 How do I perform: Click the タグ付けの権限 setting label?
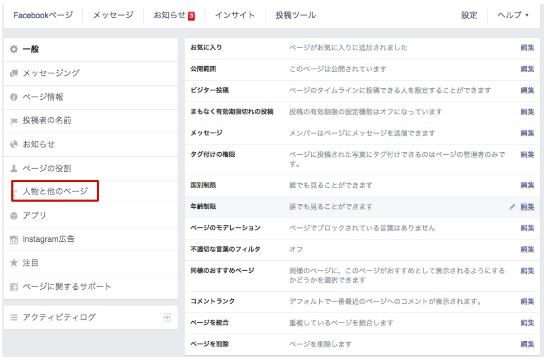(213, 154)
